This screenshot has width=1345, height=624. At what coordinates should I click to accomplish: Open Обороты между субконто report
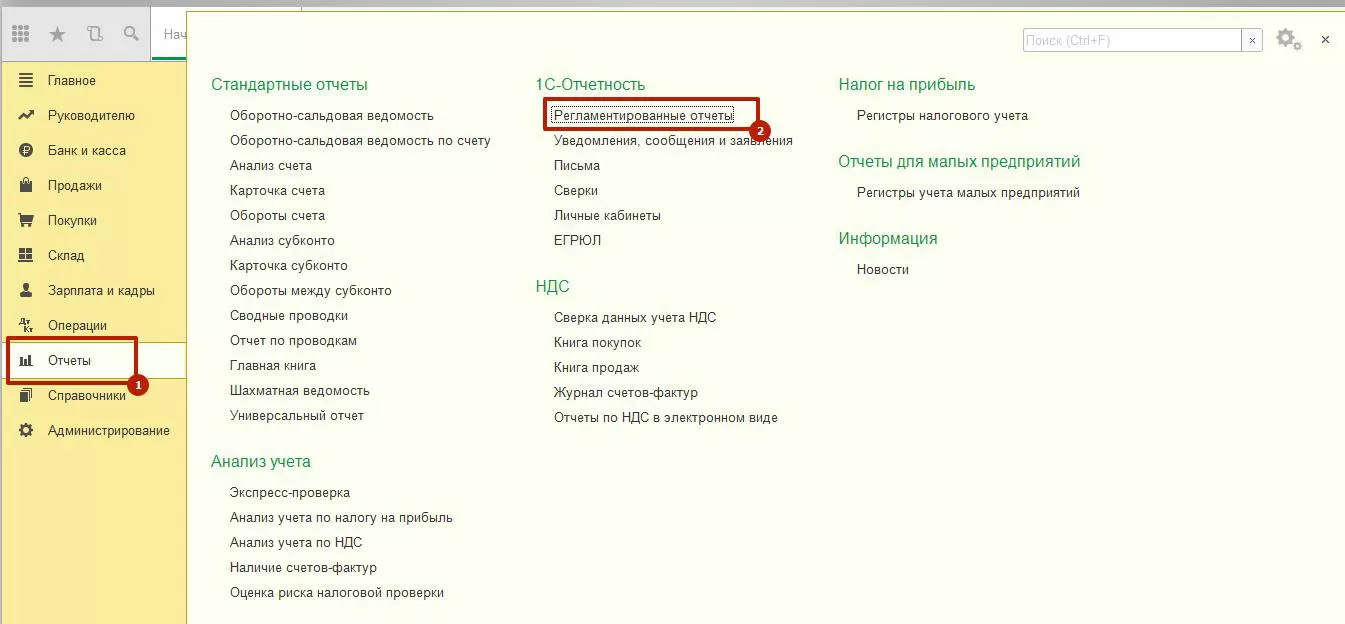tap(311, 290)
